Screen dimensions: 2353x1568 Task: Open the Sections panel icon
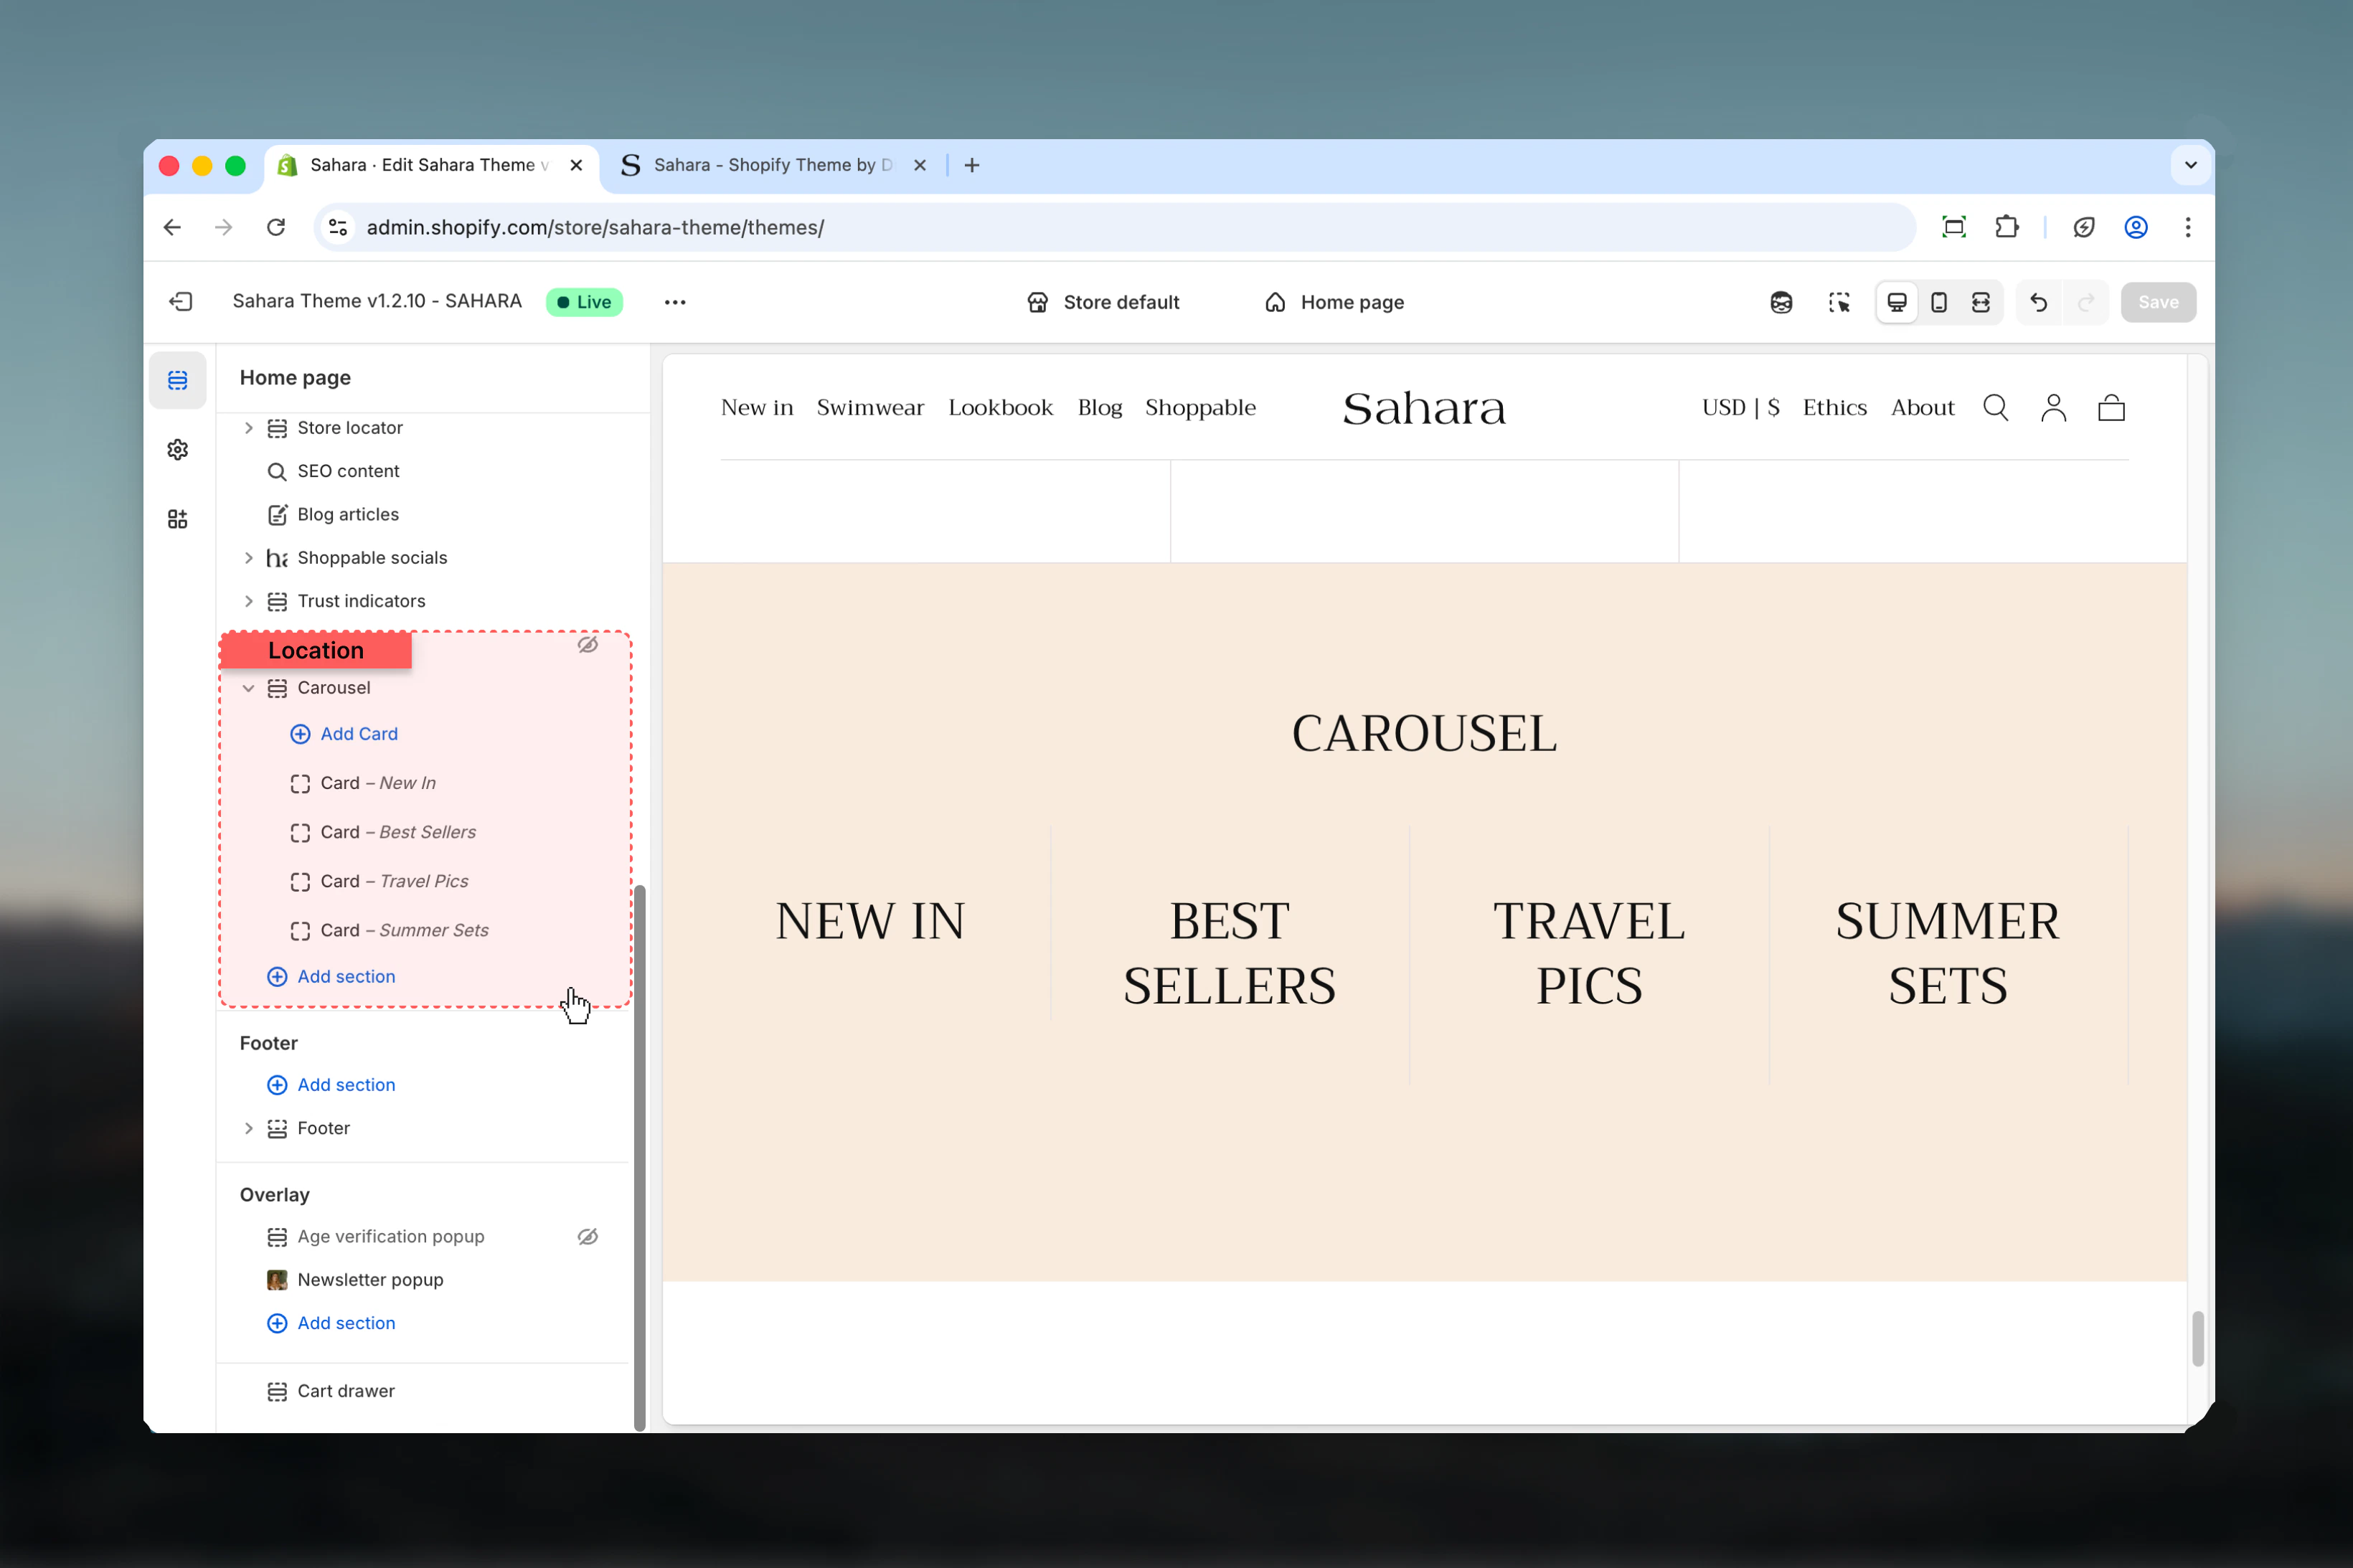pos(178,380)
